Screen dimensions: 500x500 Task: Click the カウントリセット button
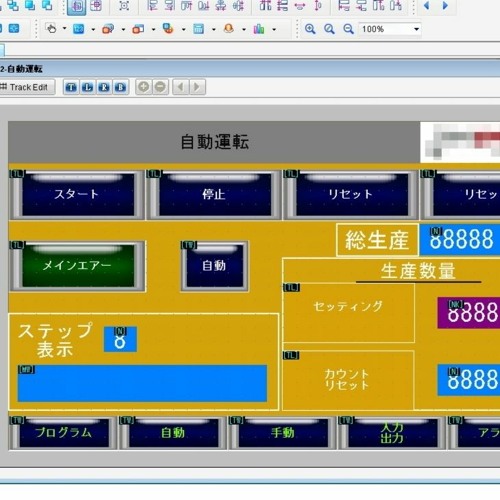pos(348,380)
